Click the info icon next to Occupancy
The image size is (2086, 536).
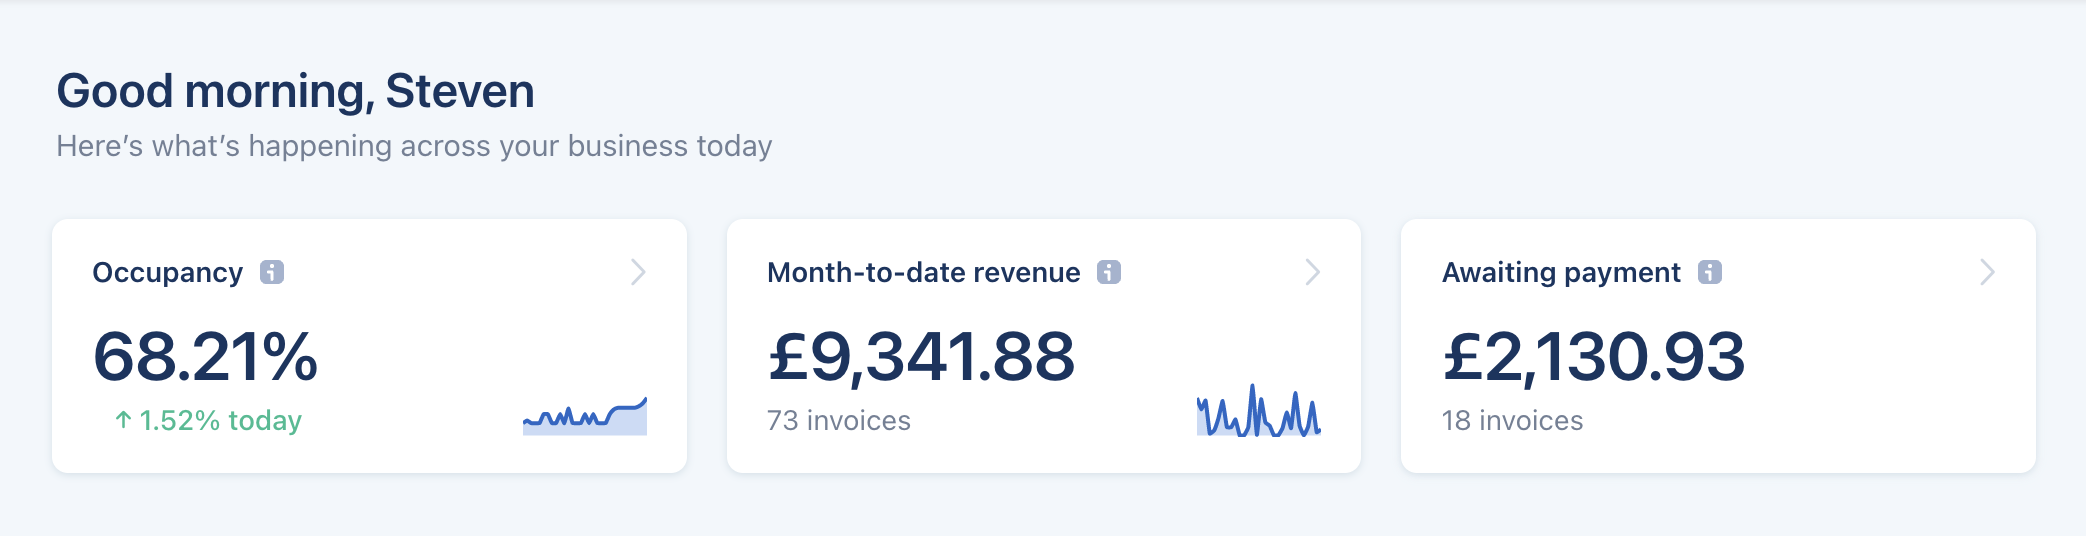pyautogui.click(x=272, y=272)
